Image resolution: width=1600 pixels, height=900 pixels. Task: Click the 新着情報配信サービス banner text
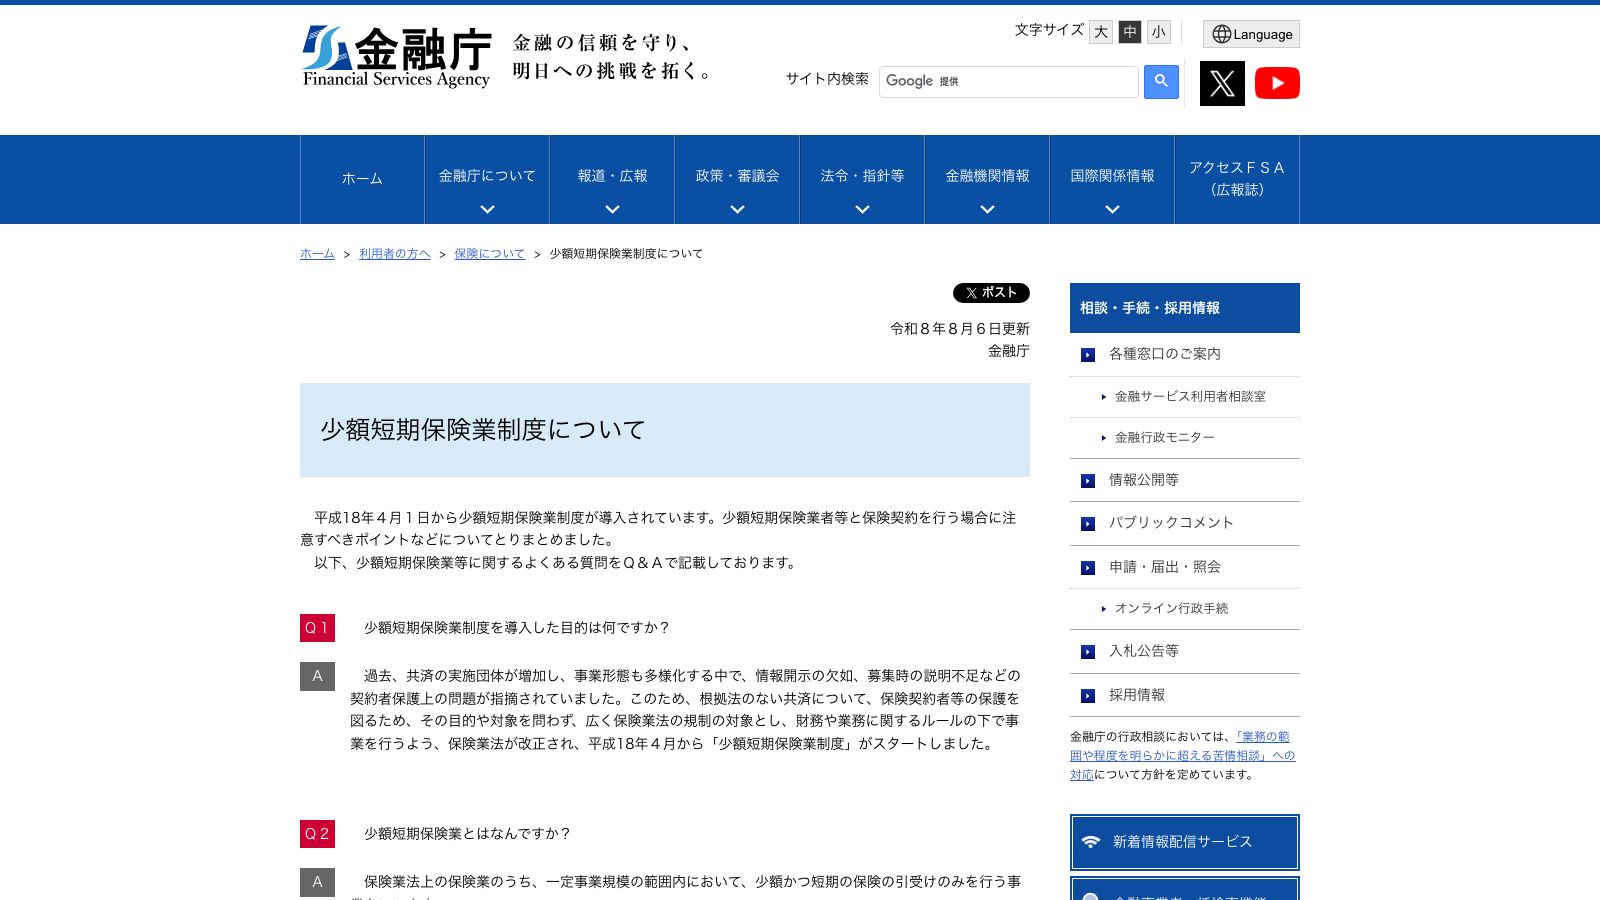click(x=1182, y=842)
